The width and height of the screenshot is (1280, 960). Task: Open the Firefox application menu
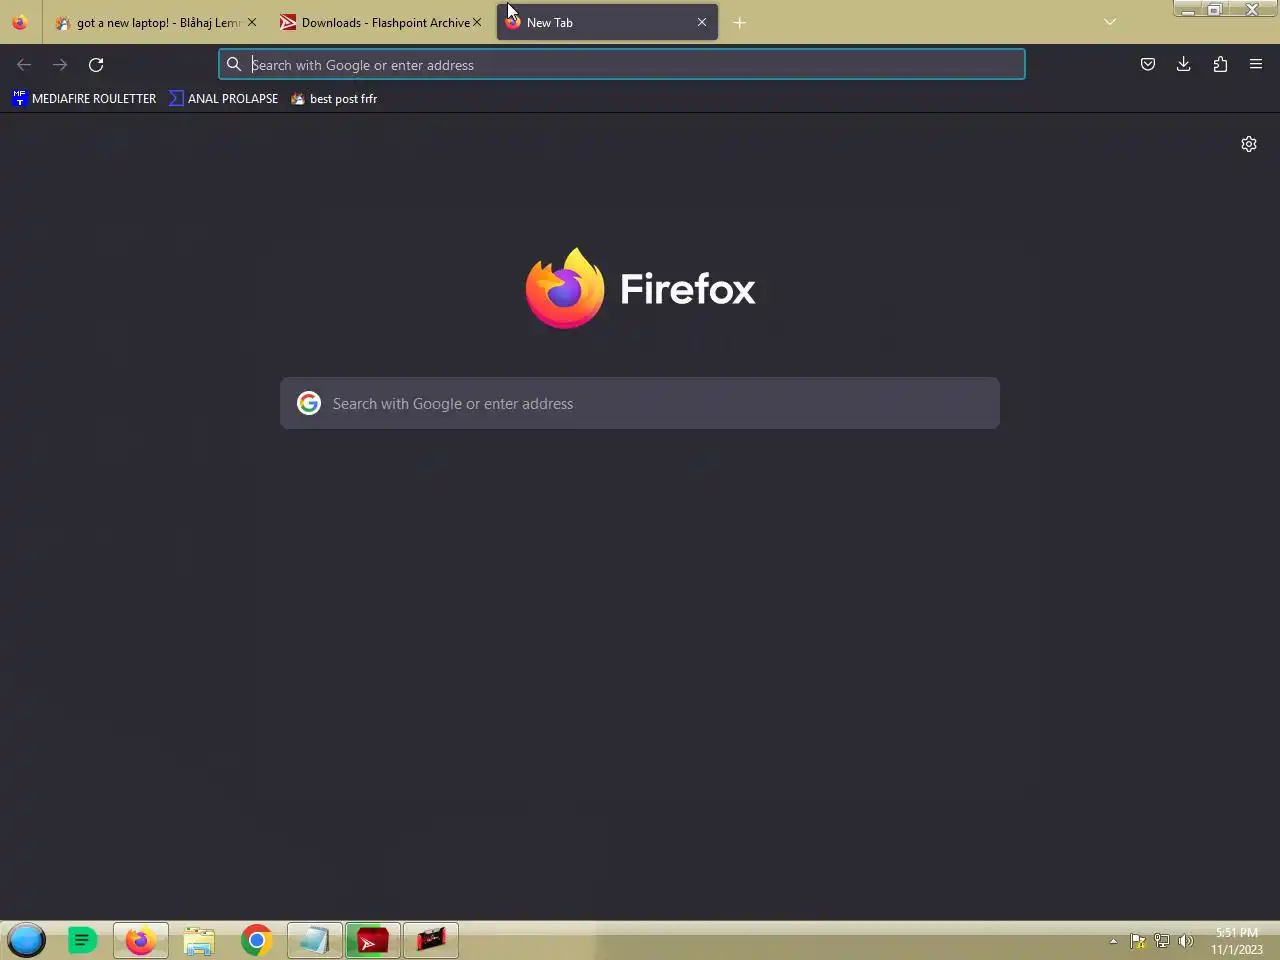click(x=1256, y=65)
